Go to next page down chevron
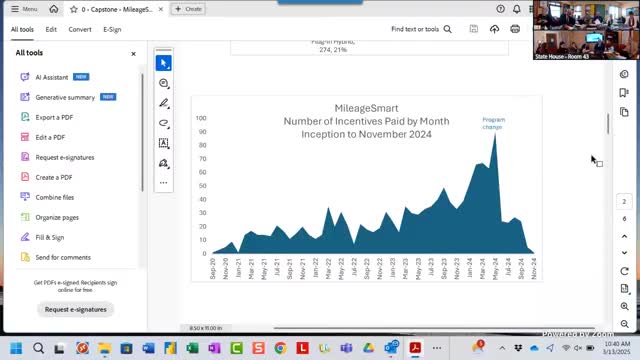Screen dimensions: 640x360 point(624,253)
